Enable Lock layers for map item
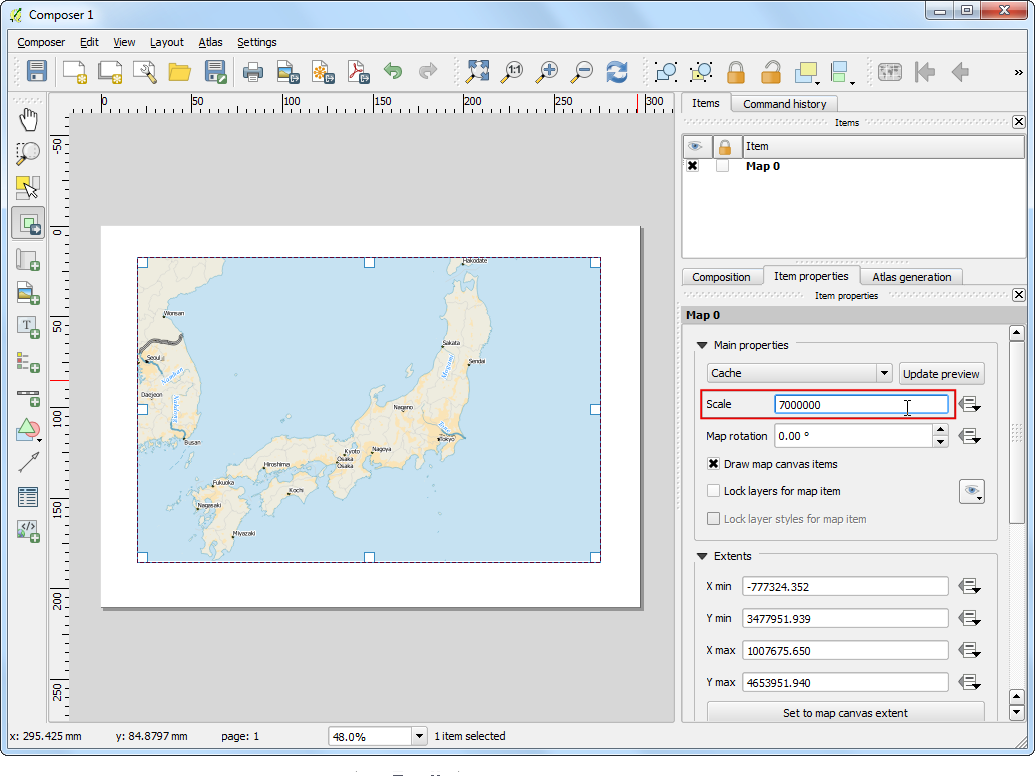 click(x=714, y=491)
